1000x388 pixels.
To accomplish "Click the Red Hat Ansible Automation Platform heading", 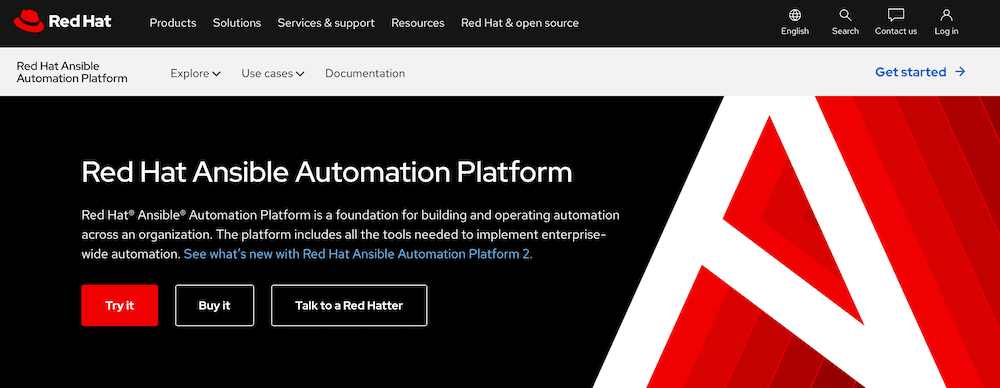I will [327, 172].
